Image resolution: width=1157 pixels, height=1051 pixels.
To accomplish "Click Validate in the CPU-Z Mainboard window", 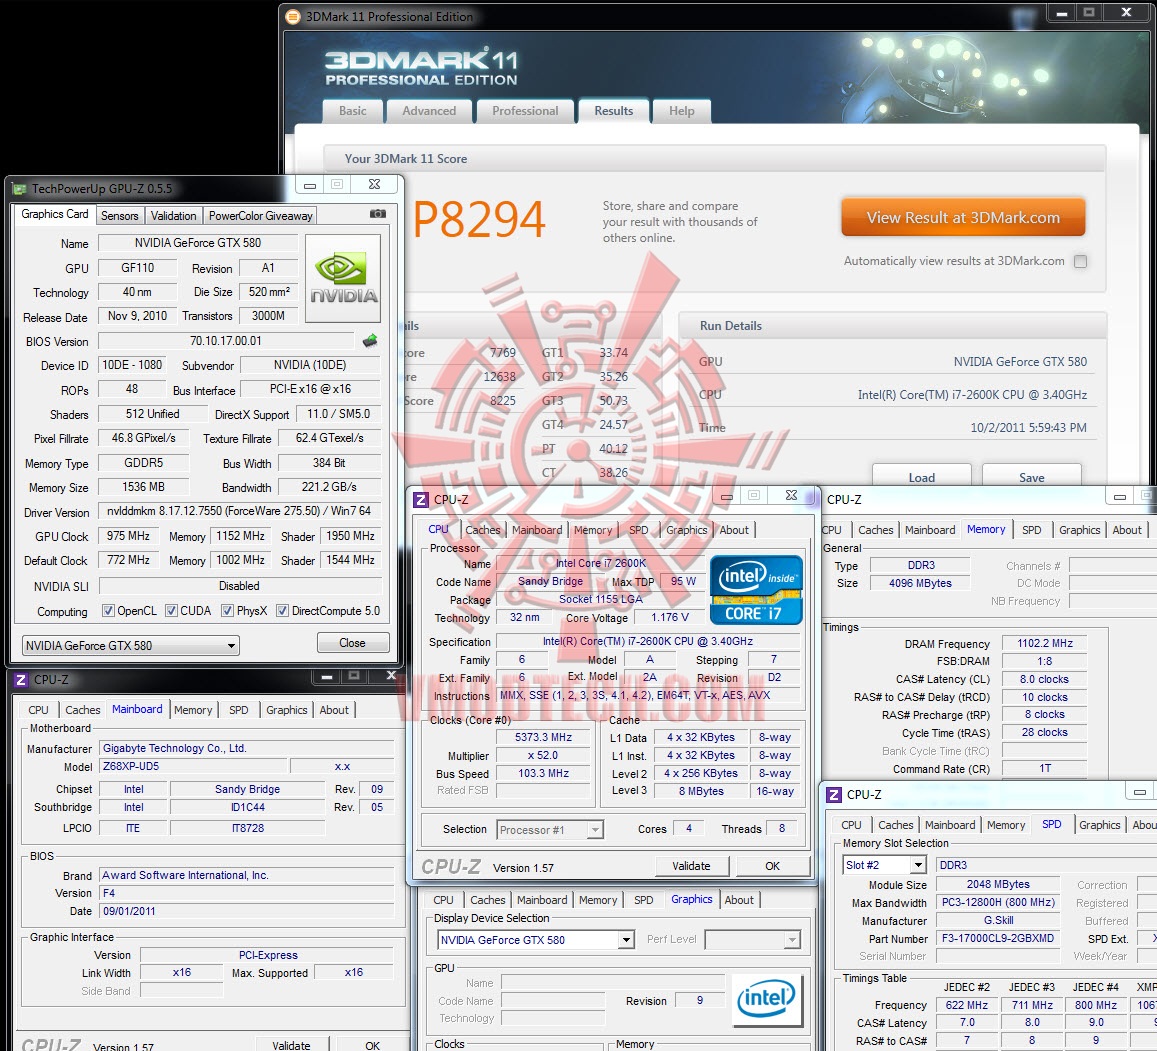I will click(x=291, y=1045).
